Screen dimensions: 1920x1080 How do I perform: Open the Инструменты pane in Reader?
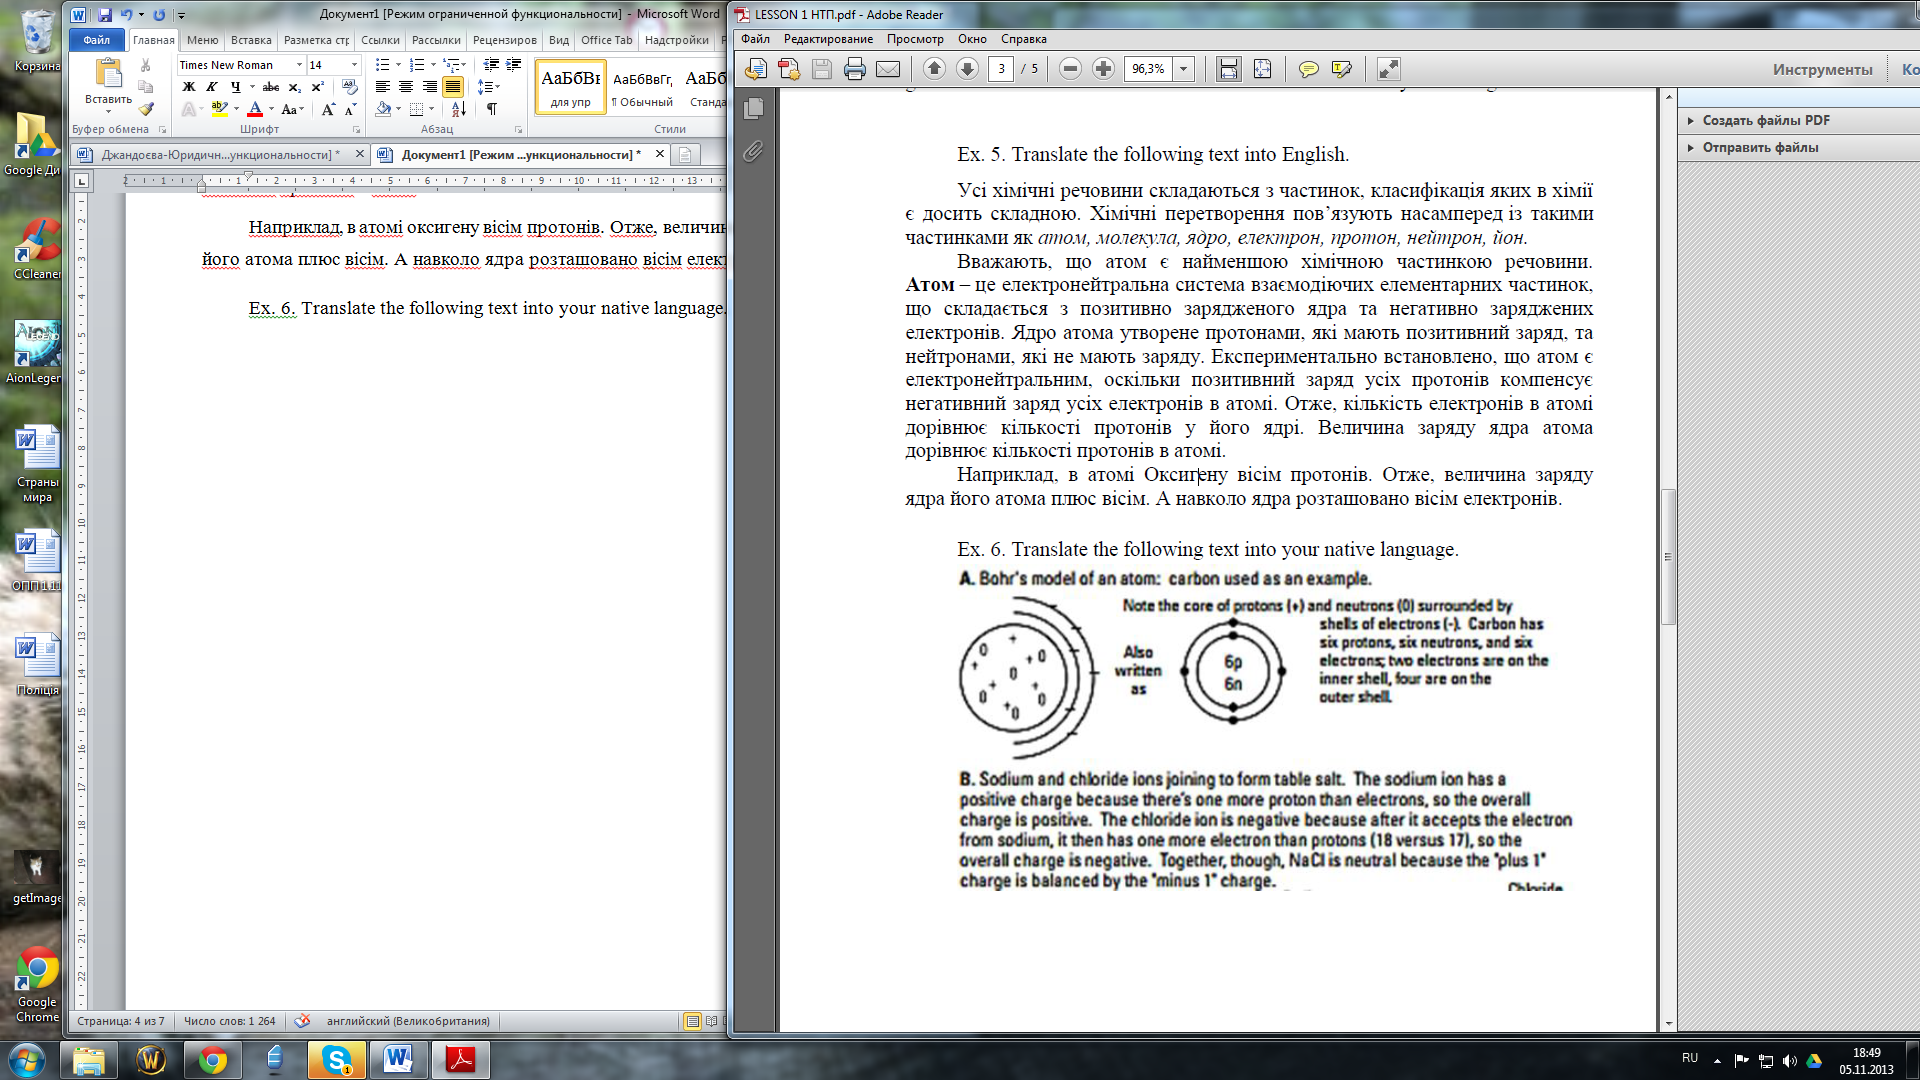click(x=1822, y=69)
